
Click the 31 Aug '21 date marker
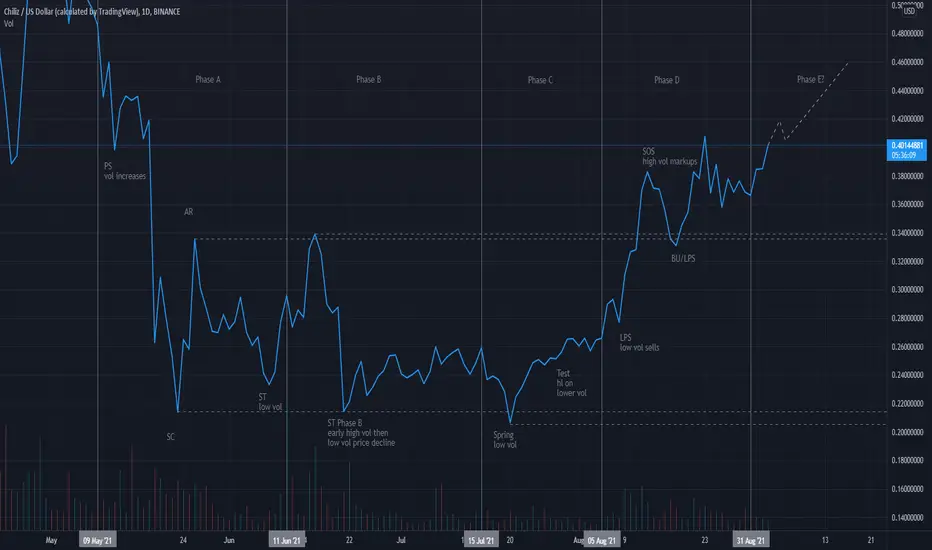pos(751,540)
